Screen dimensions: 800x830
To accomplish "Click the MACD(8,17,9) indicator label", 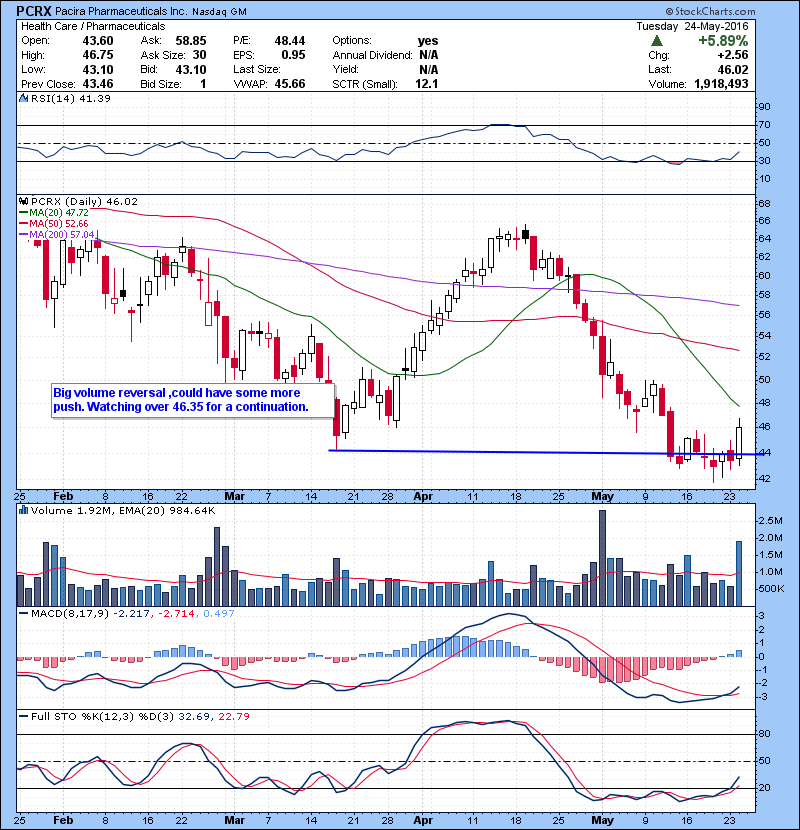I will 70,614.
